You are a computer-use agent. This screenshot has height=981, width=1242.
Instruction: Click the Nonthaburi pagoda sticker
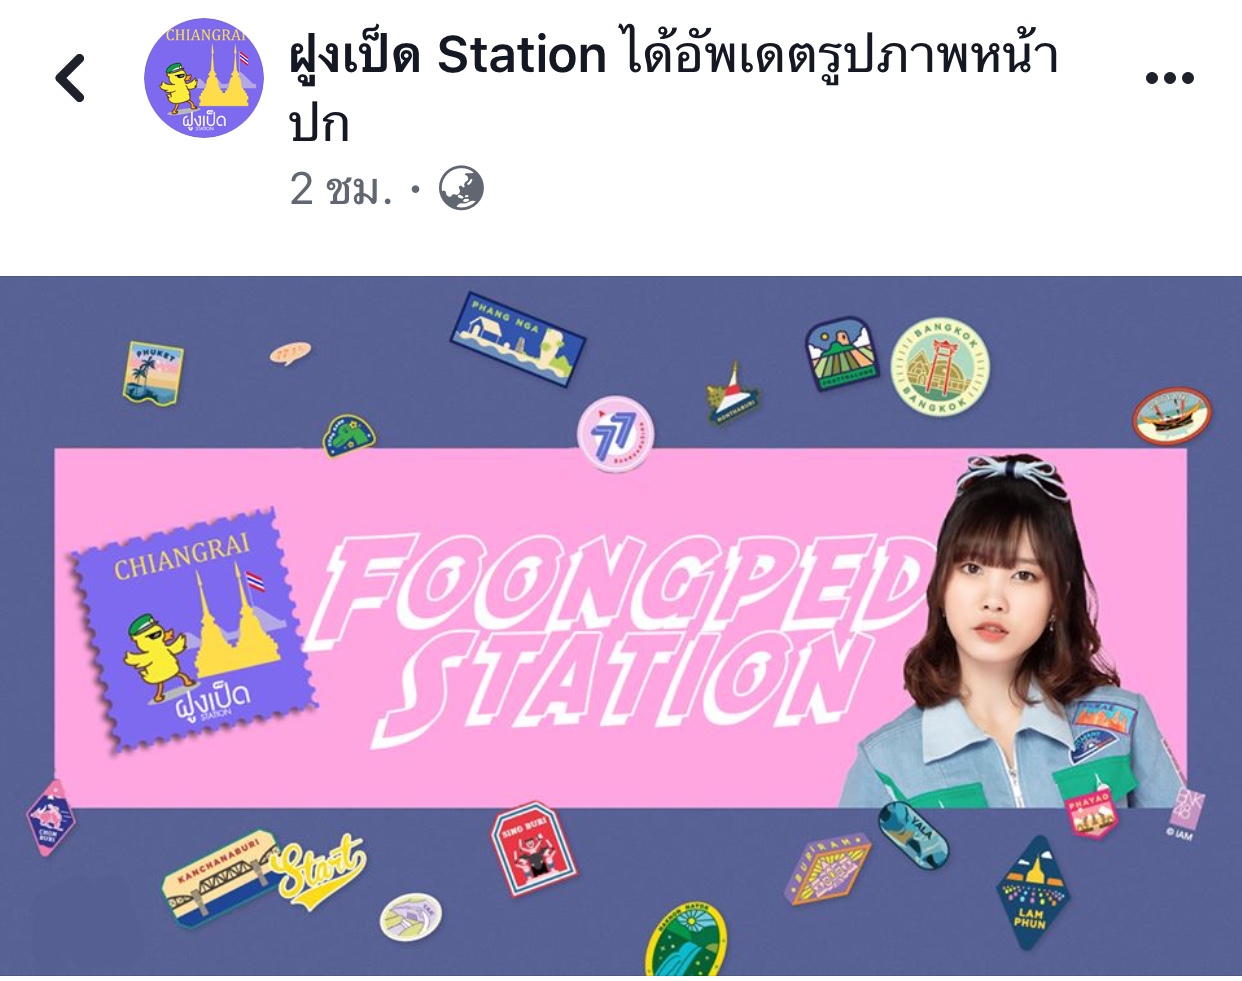click(x=733, y=394)
